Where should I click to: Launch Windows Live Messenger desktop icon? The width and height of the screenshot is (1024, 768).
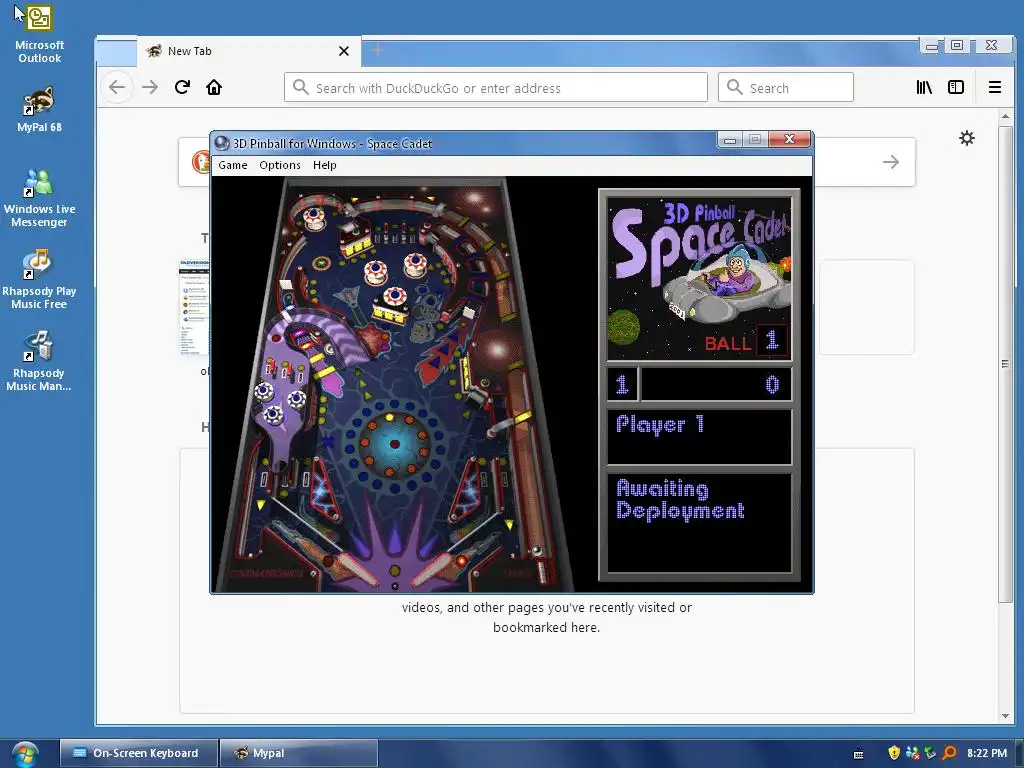39,198
